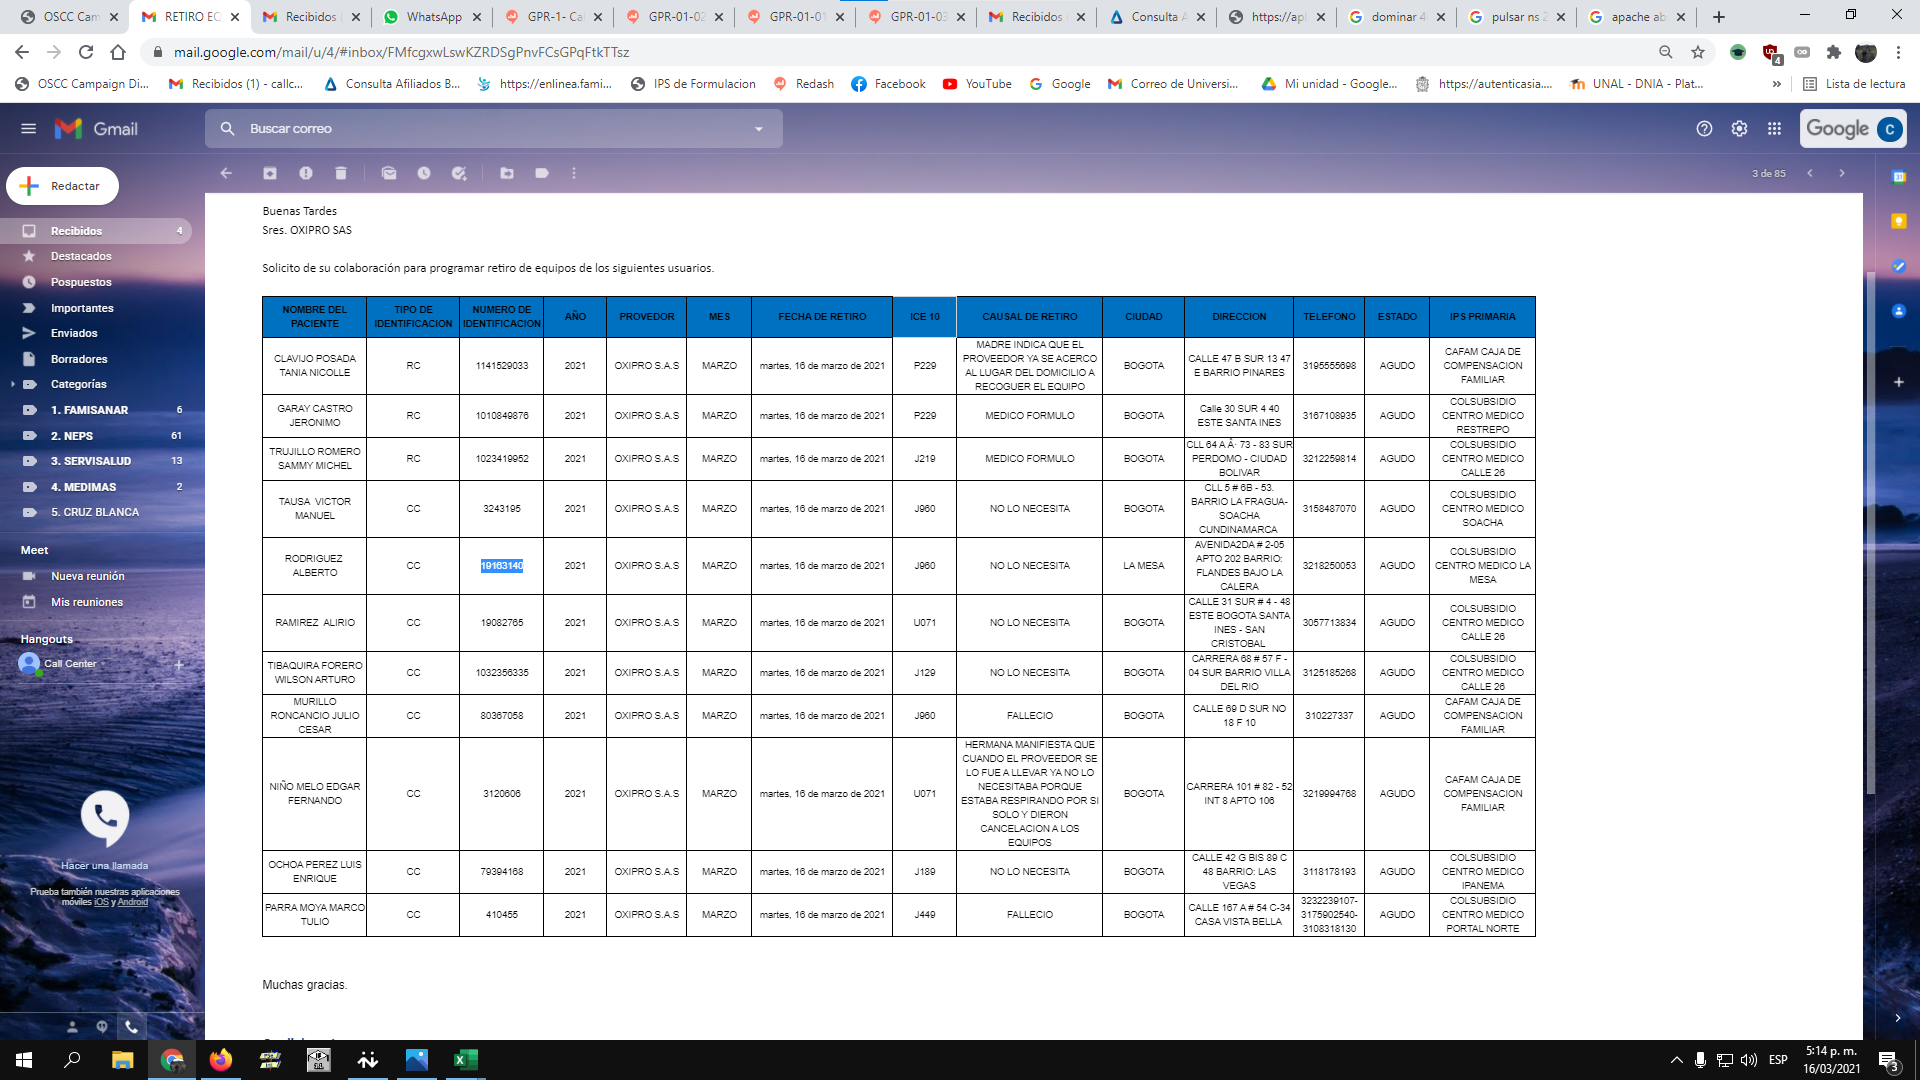Open More options in the email toolbar
Screen dimensions: 1920x1080
click(x=574, y=173)
